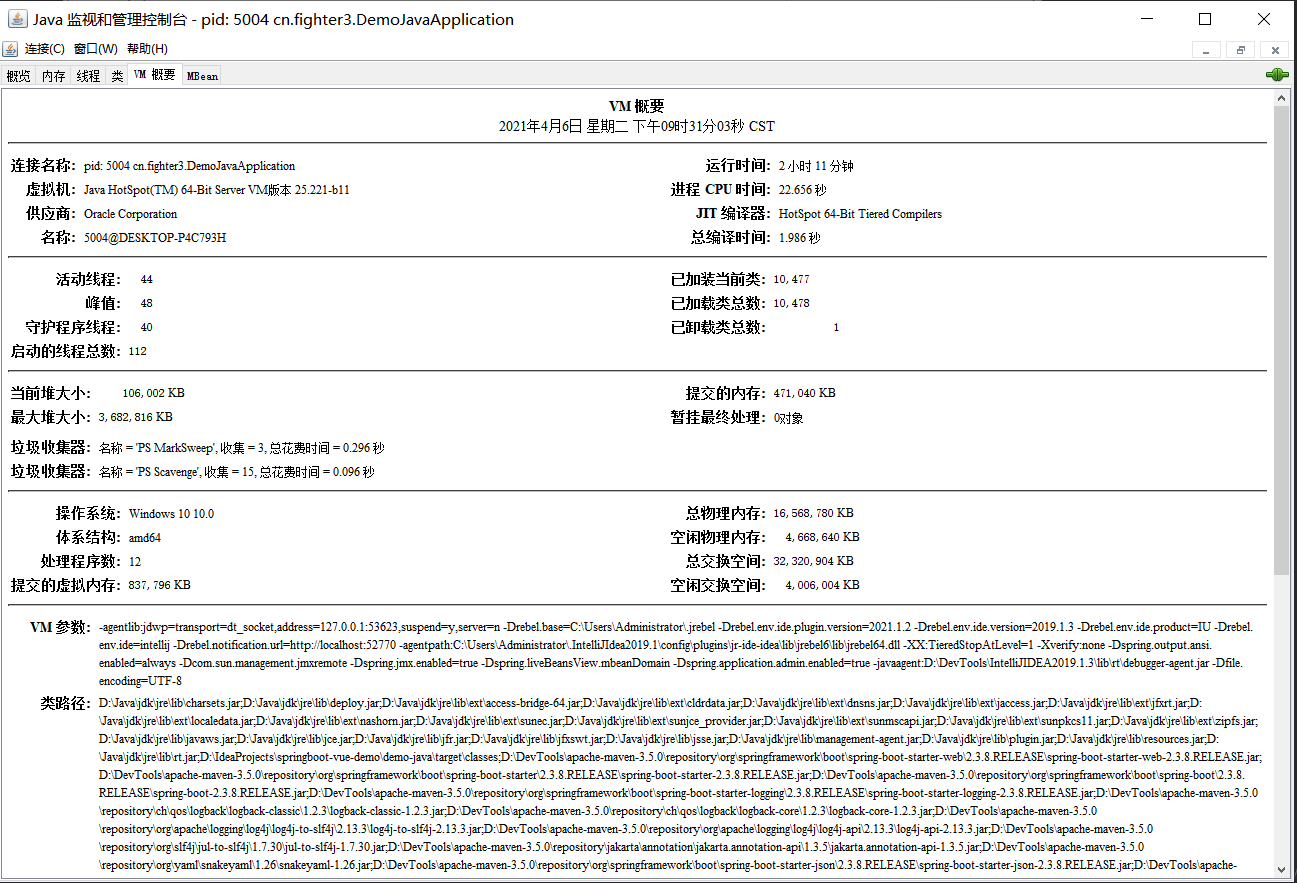Viewport: 1297px width, 883px height.
Task: Click the live threads value 44
Action: 147,280
